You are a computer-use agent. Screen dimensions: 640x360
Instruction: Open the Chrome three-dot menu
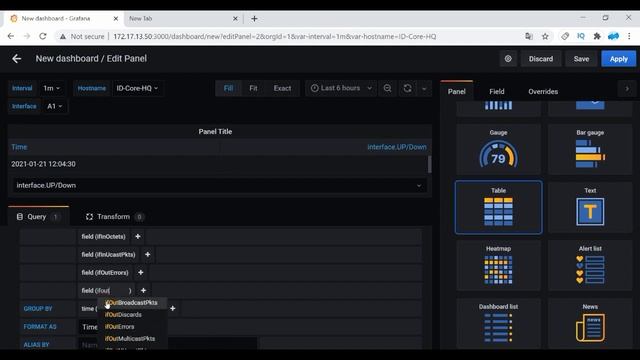(x=629, y=36)
